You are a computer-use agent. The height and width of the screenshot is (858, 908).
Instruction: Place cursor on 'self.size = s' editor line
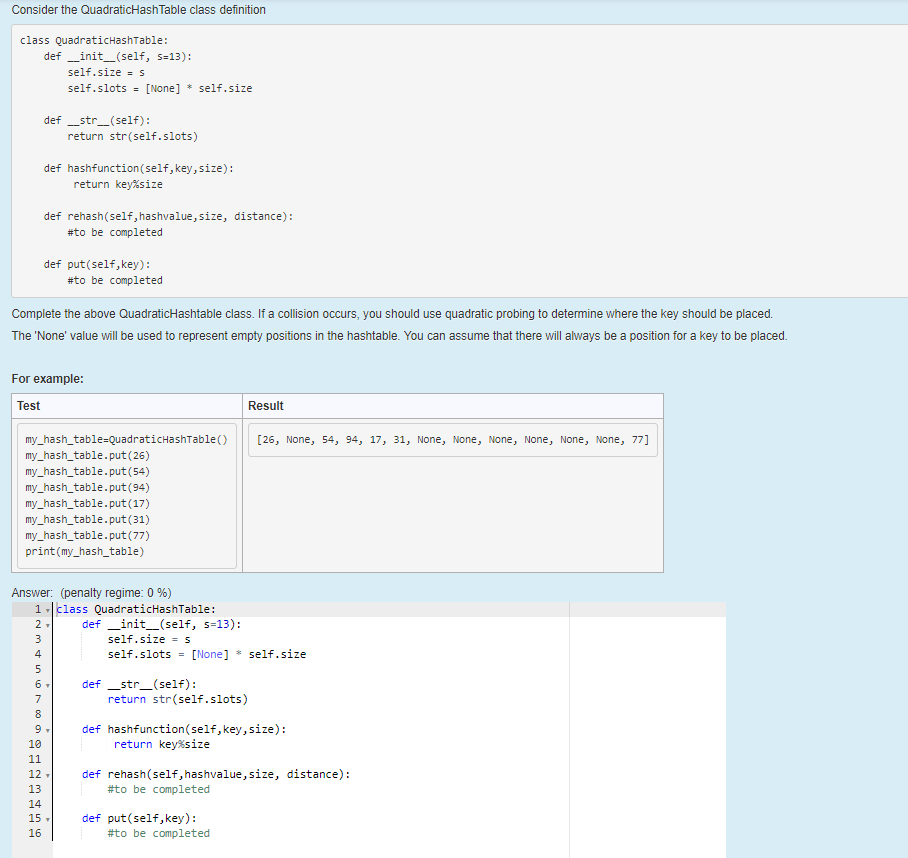149,639
